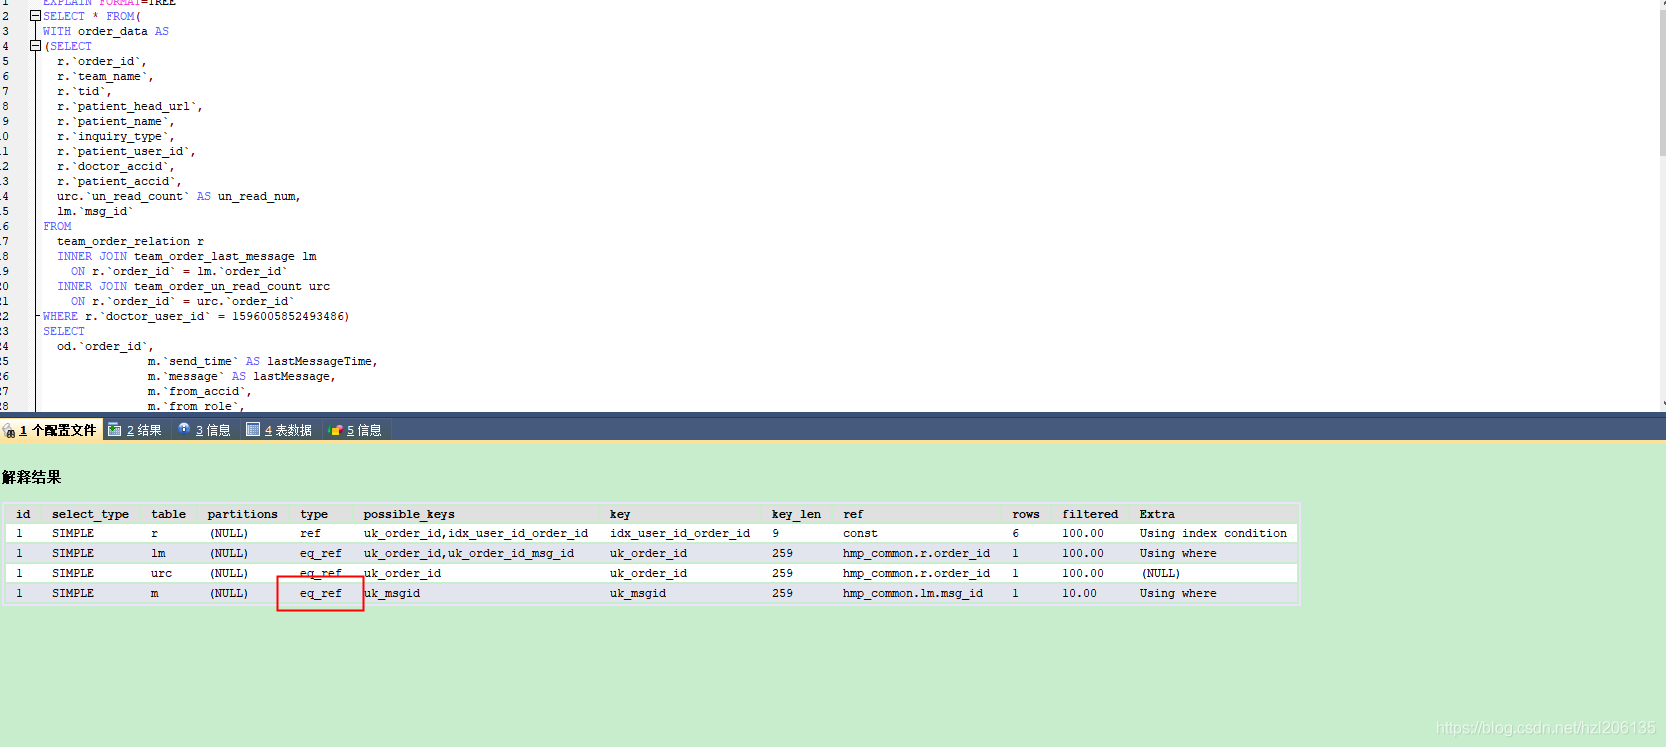
Task: Select the idx_user_id_order_id key cell
Action: pos(680,533)
